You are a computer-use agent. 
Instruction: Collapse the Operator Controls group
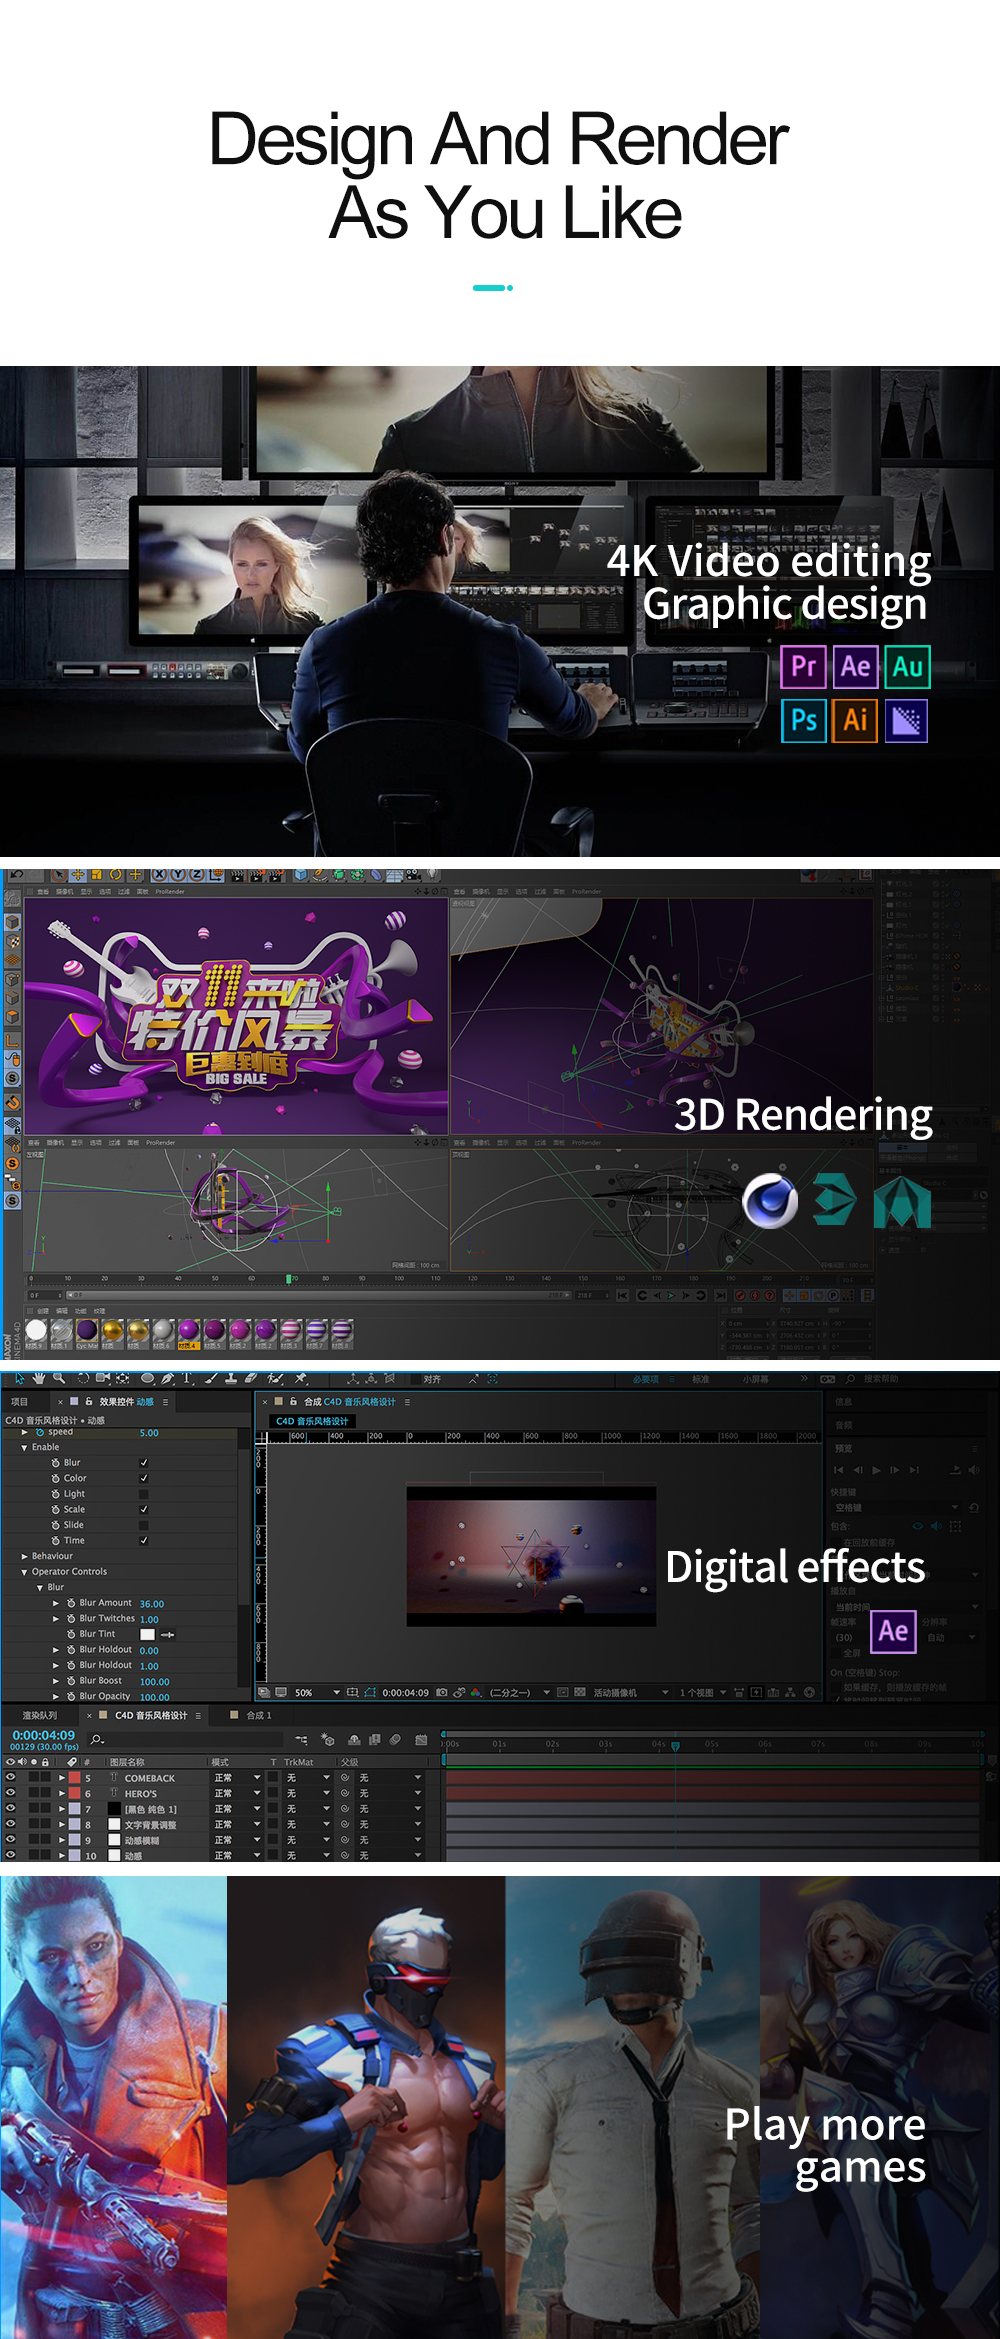25,1573
